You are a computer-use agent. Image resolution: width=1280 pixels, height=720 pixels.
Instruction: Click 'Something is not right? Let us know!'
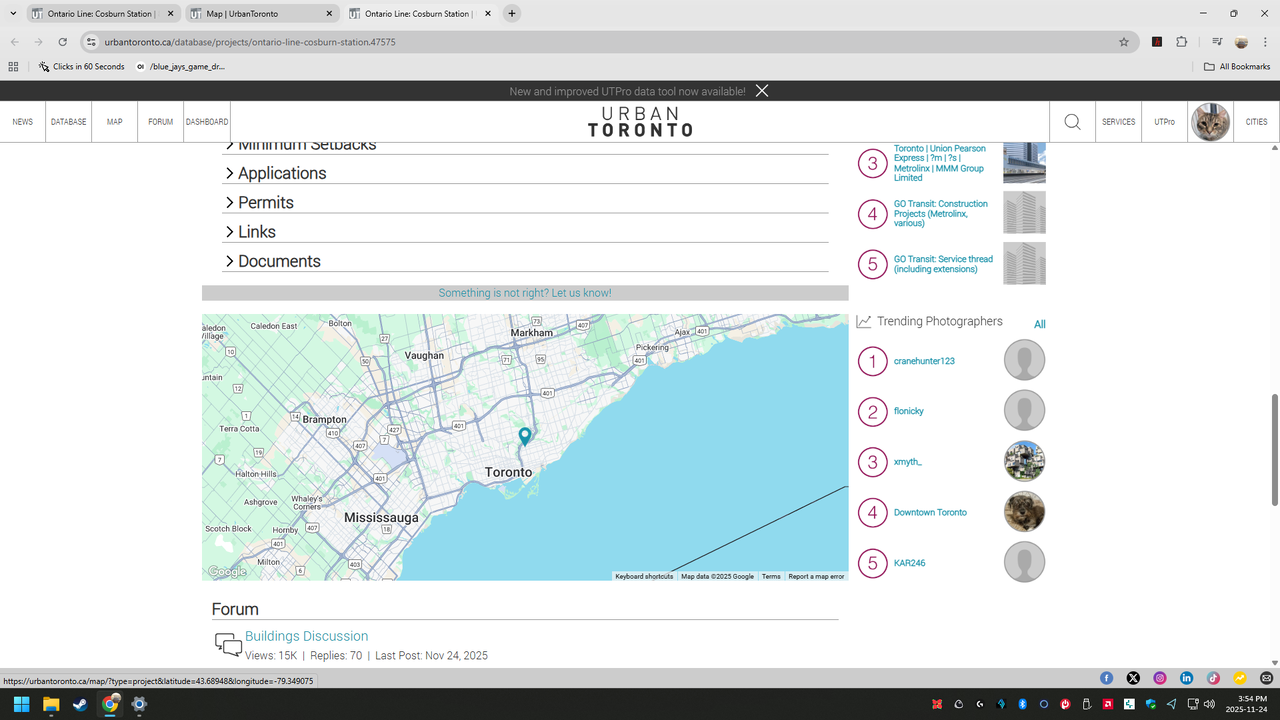[x=525, y=293]
